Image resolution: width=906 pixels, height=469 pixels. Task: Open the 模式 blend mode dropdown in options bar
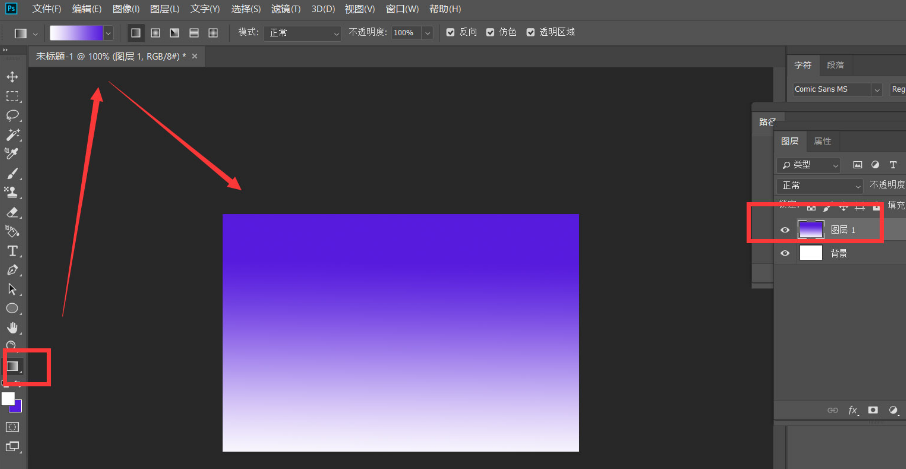[303, 33]
